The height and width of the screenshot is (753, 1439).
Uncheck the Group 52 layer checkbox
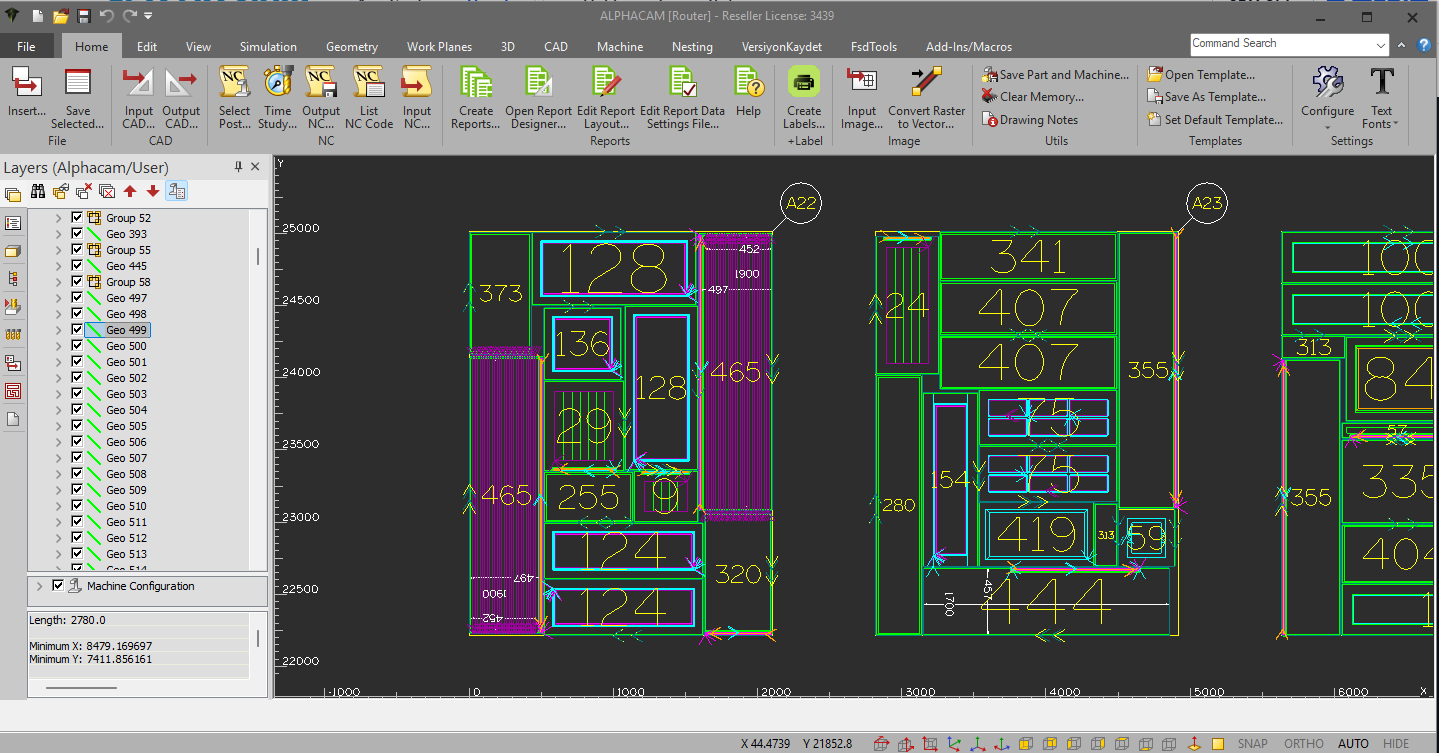pyautogui.click(x=77, y=218)
